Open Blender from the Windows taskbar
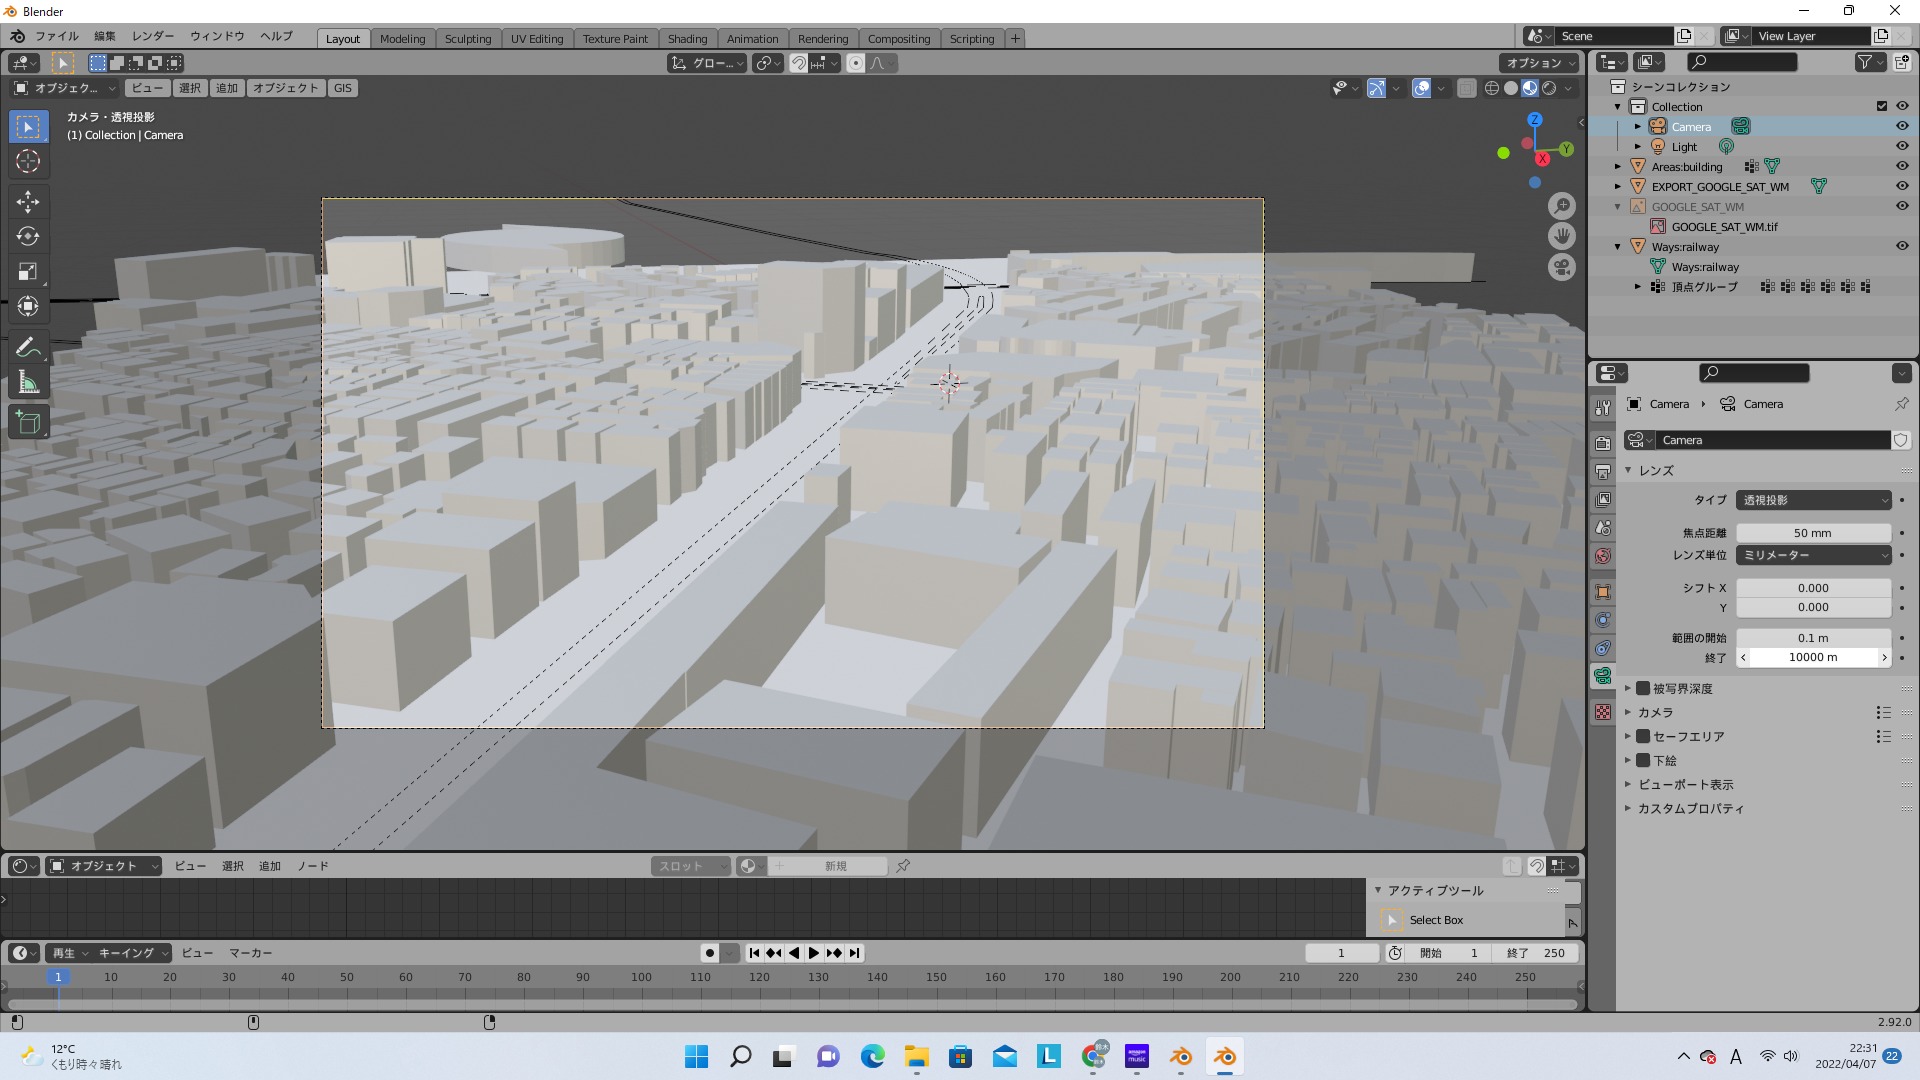1920x1080 pixels. (1224, 1057)
